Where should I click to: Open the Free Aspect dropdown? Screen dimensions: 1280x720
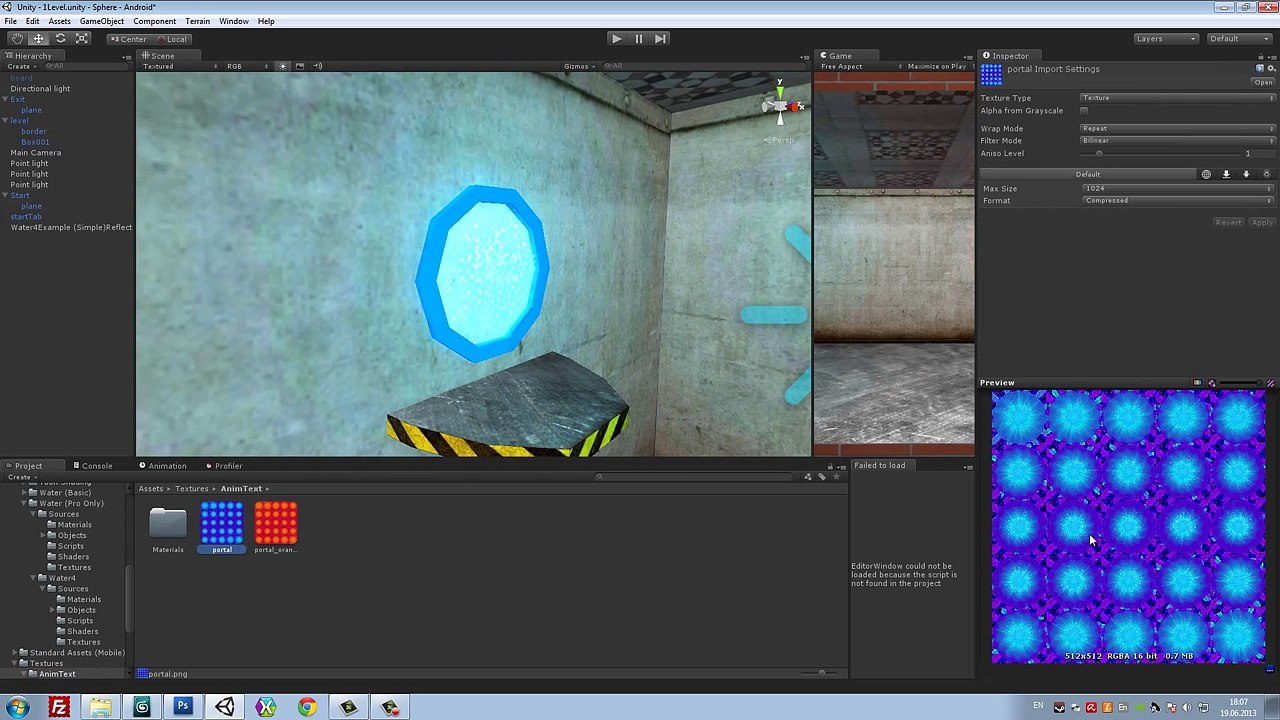point(860,66)
